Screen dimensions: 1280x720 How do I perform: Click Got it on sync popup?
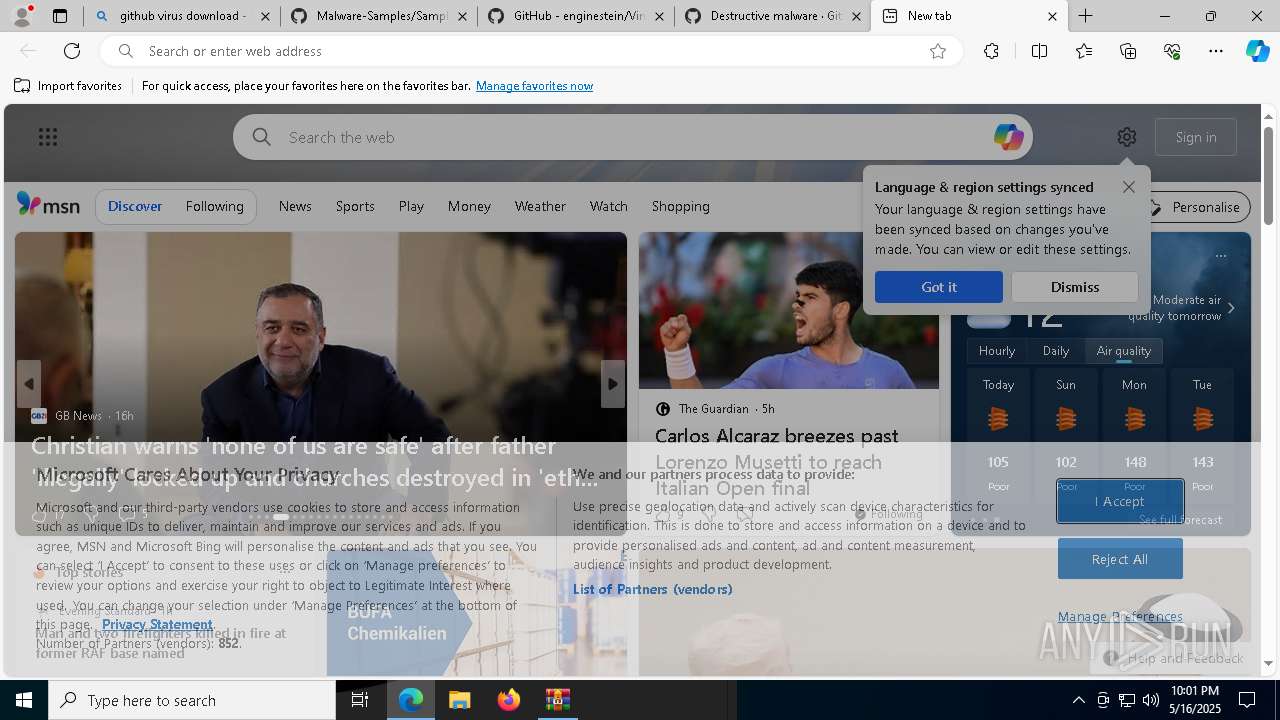tap(939, 287)
